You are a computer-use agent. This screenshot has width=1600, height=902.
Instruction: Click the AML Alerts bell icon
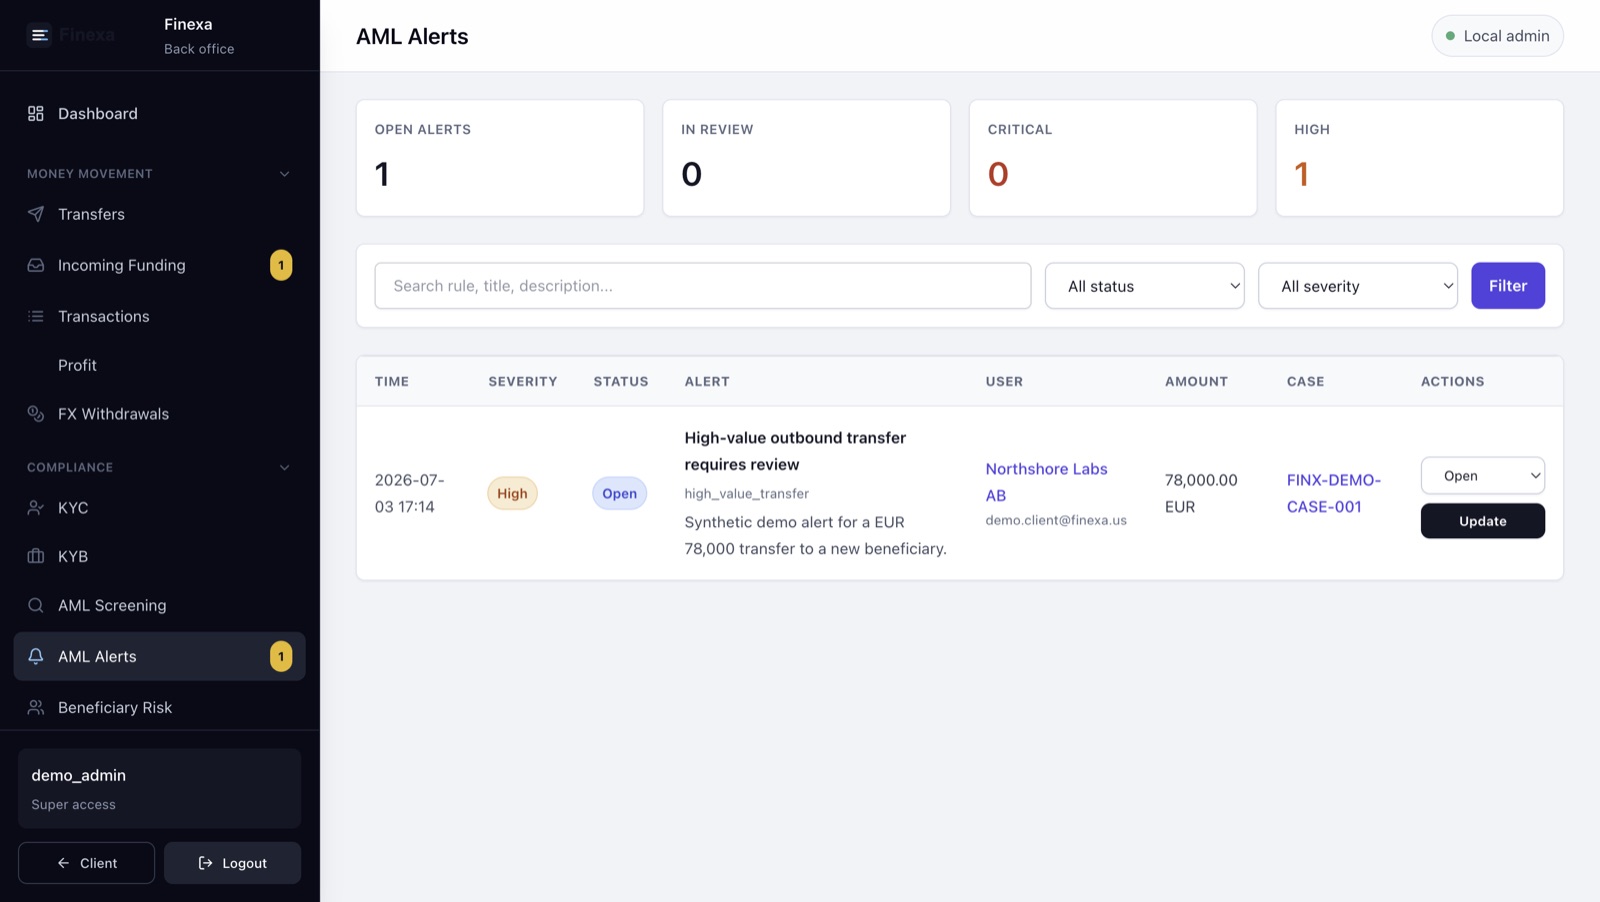36,656
